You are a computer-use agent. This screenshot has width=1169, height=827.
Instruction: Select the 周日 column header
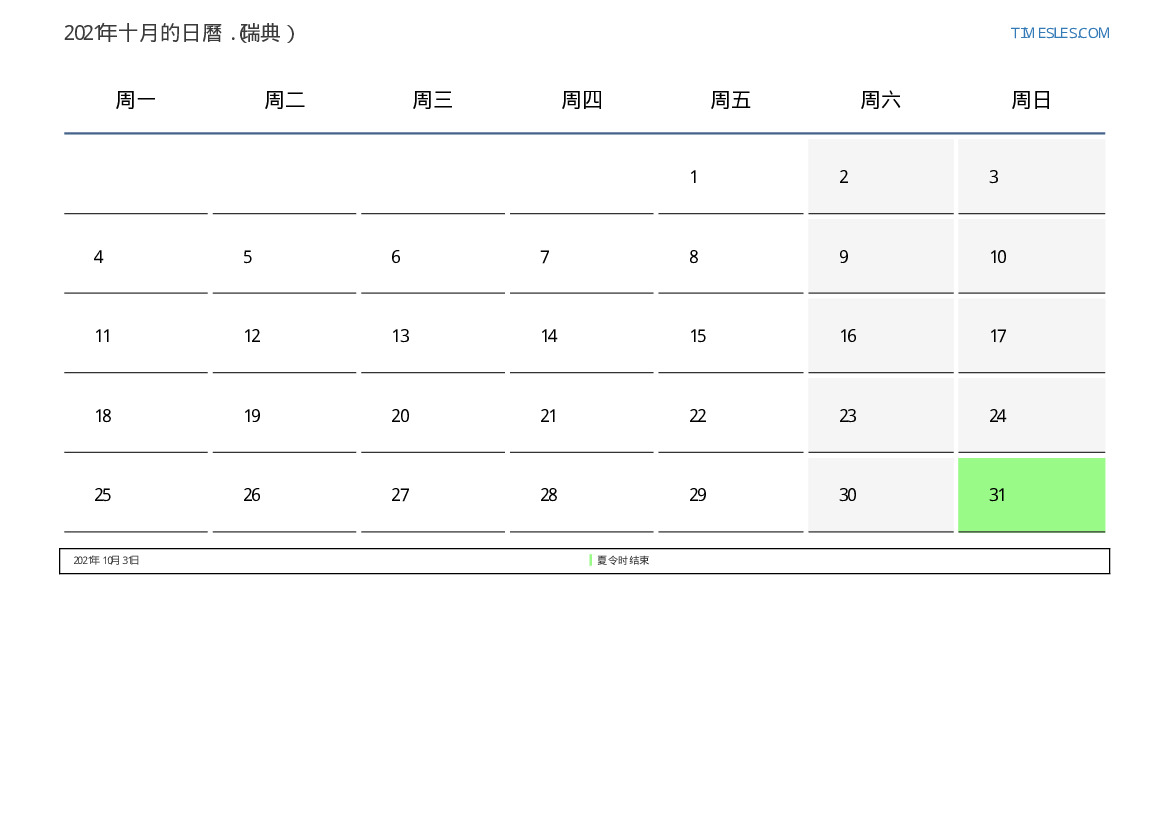[x=1031, y=100]
